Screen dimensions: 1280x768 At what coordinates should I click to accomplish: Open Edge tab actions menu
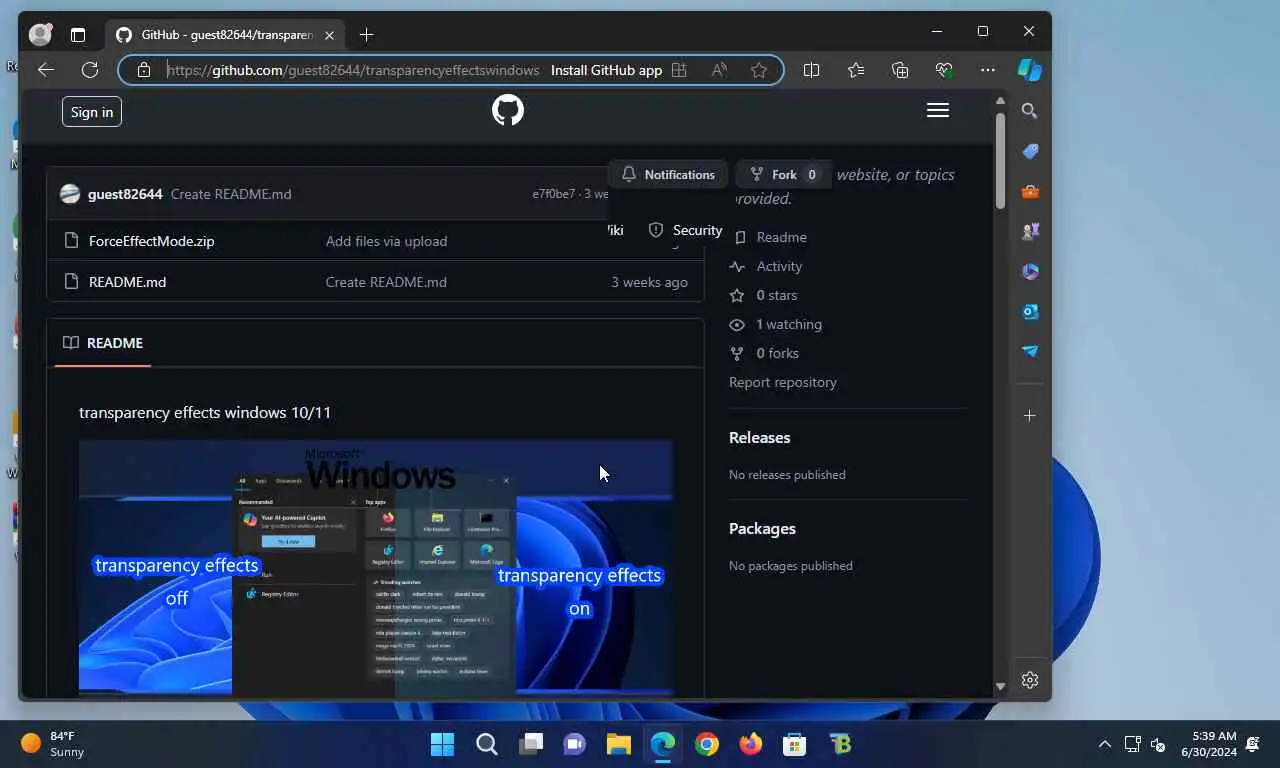(78, 35)
